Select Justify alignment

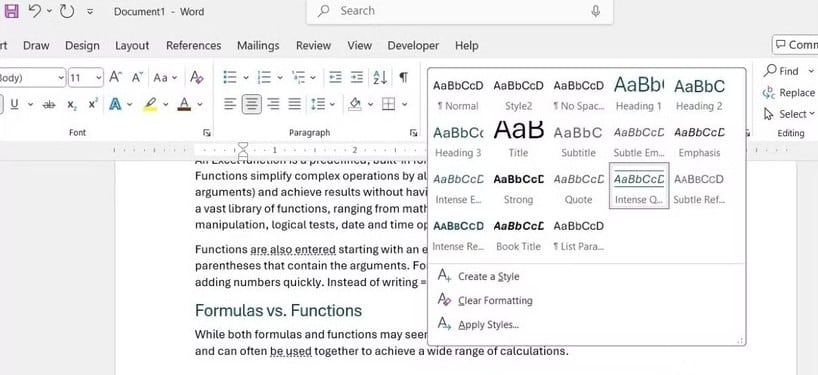click(x=295, y=104)
